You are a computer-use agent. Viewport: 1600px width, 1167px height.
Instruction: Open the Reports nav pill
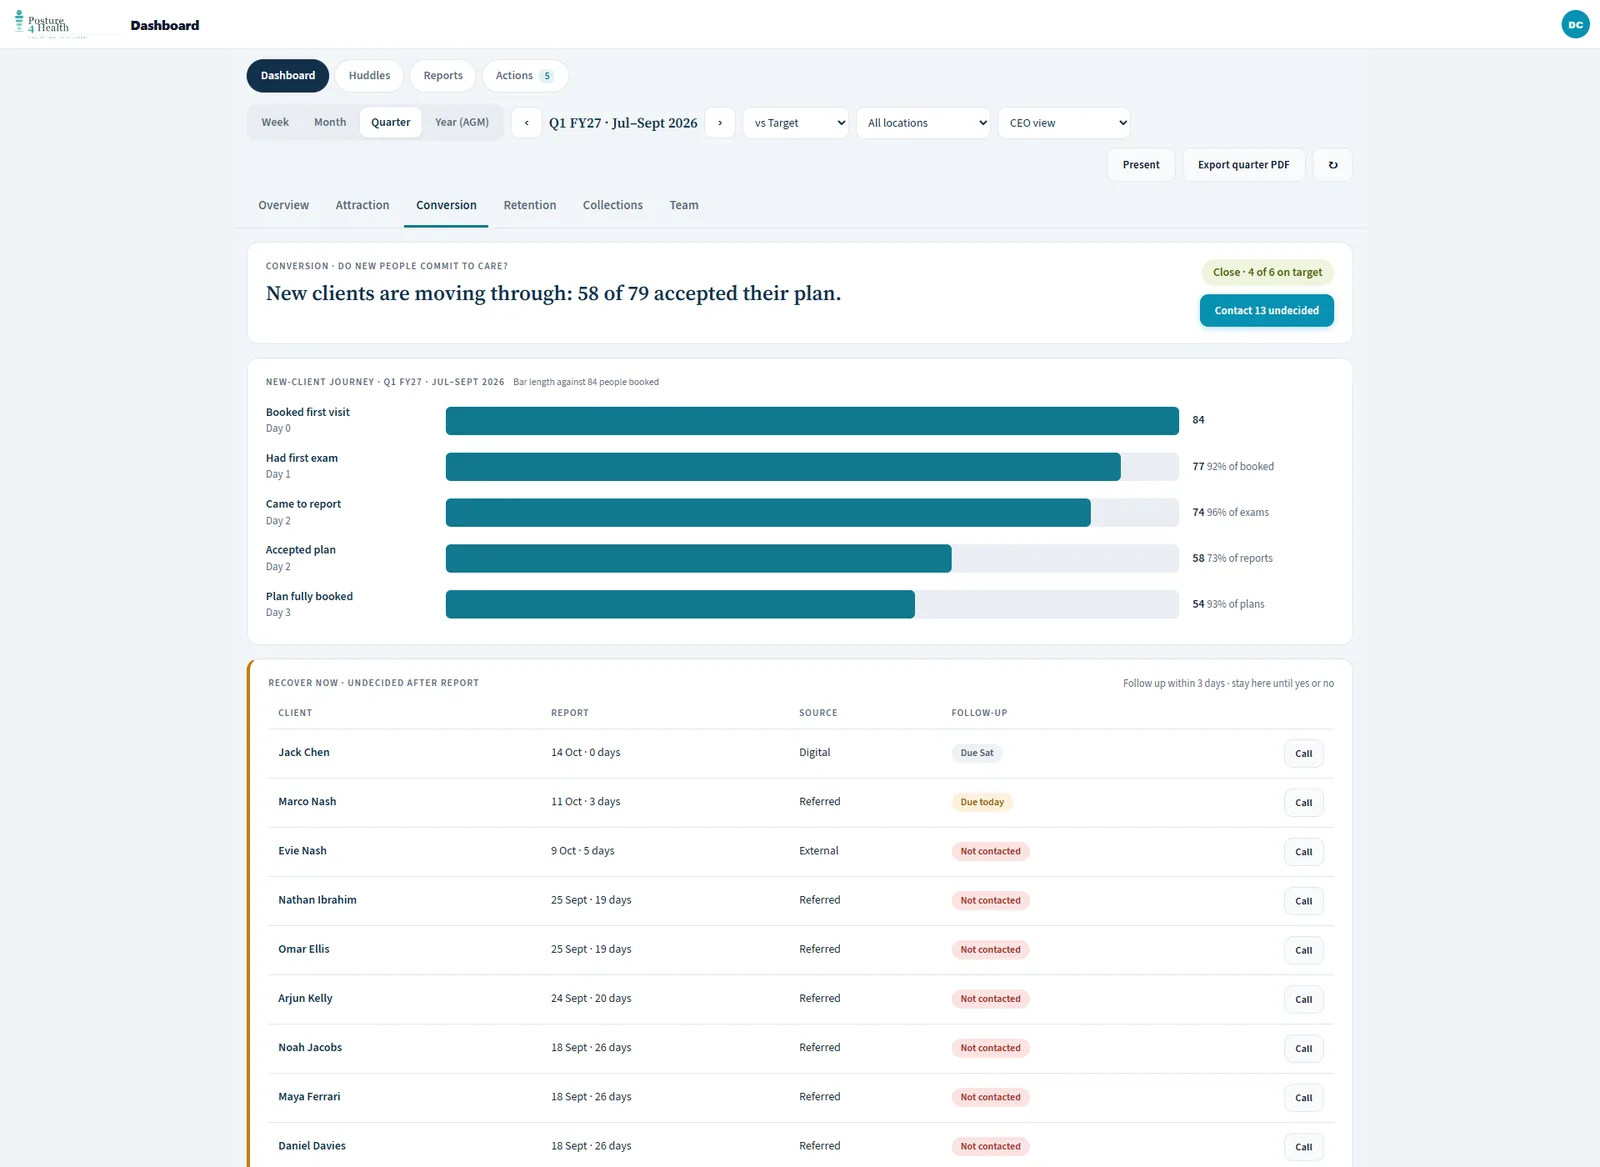443,76
